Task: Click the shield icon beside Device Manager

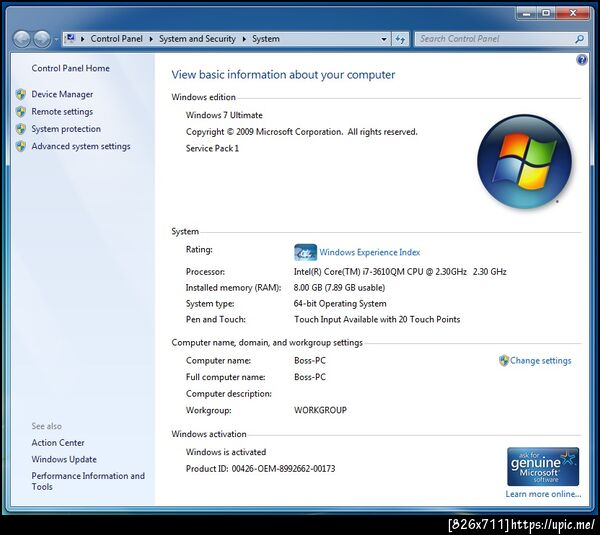Action: [x=21, y=94]
